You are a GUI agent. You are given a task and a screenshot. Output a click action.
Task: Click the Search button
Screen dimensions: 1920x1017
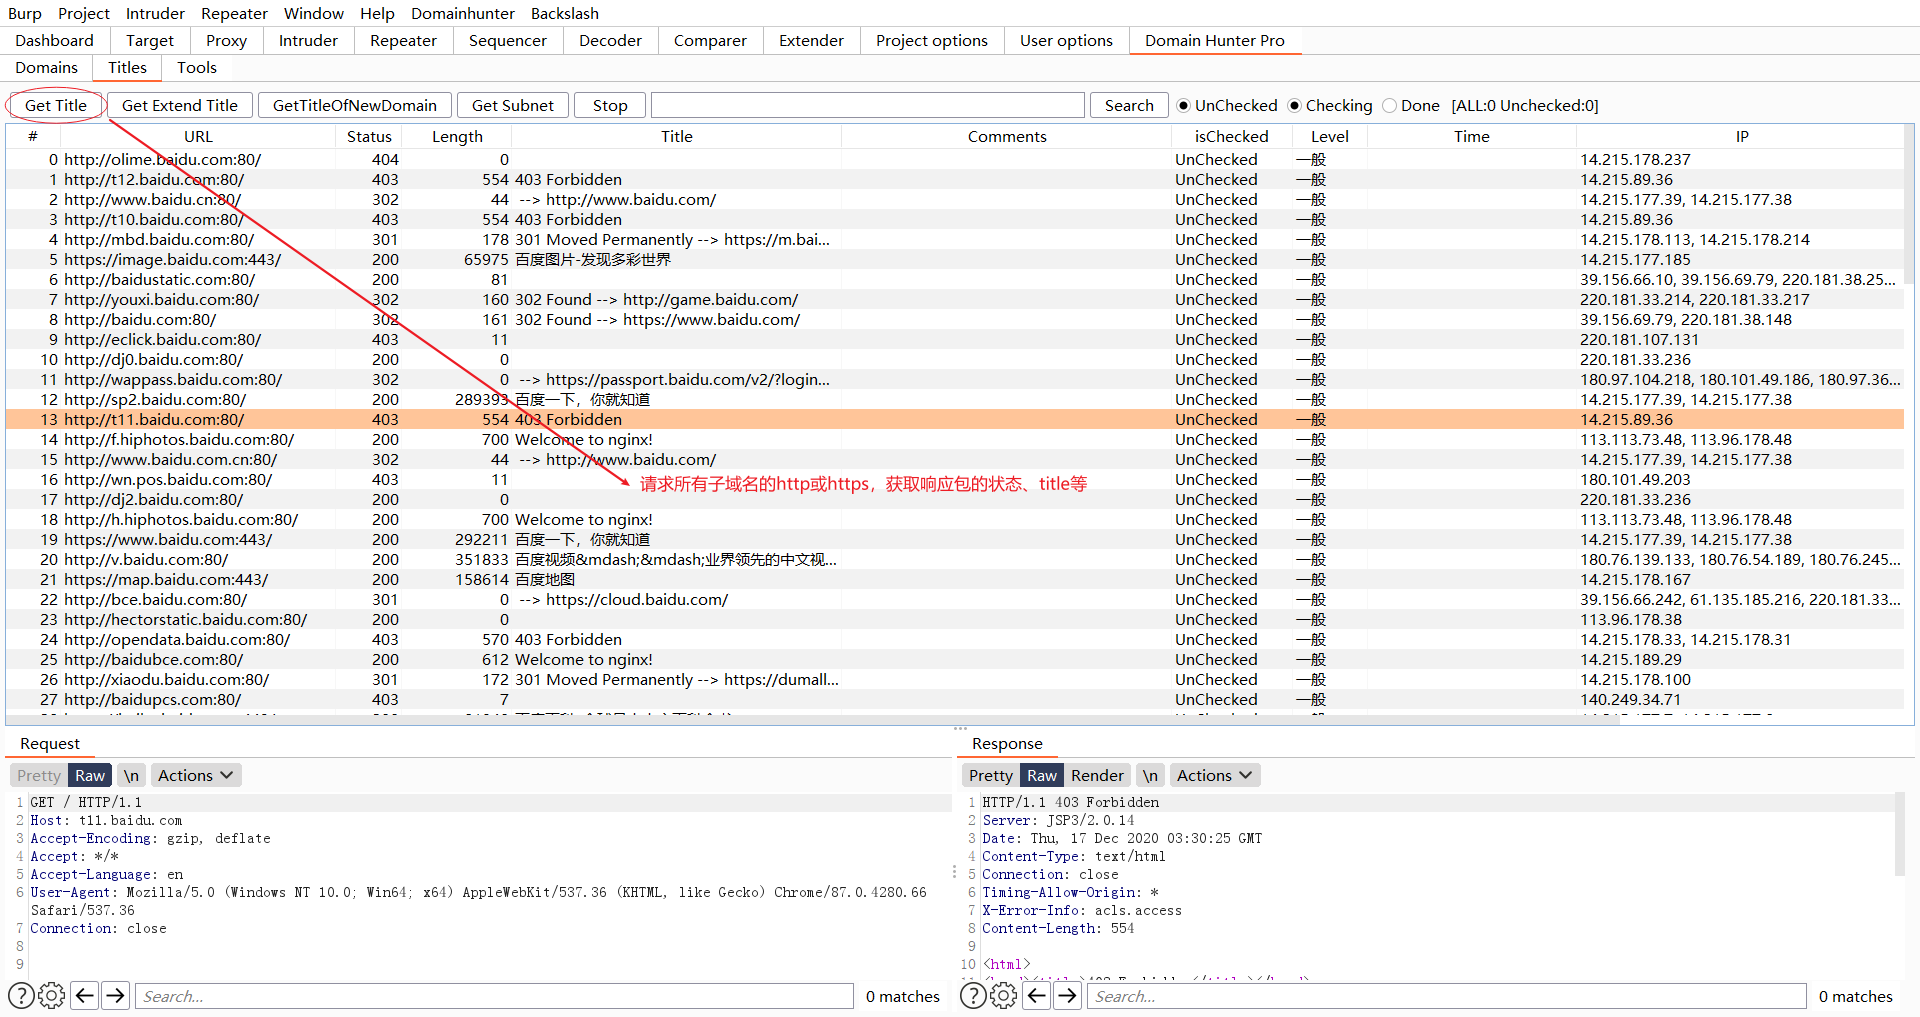pos(1129,105)
